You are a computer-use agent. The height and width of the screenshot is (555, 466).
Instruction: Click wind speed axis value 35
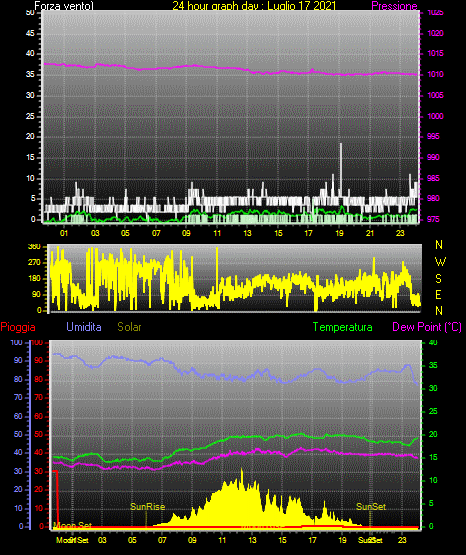pos(30,74)
